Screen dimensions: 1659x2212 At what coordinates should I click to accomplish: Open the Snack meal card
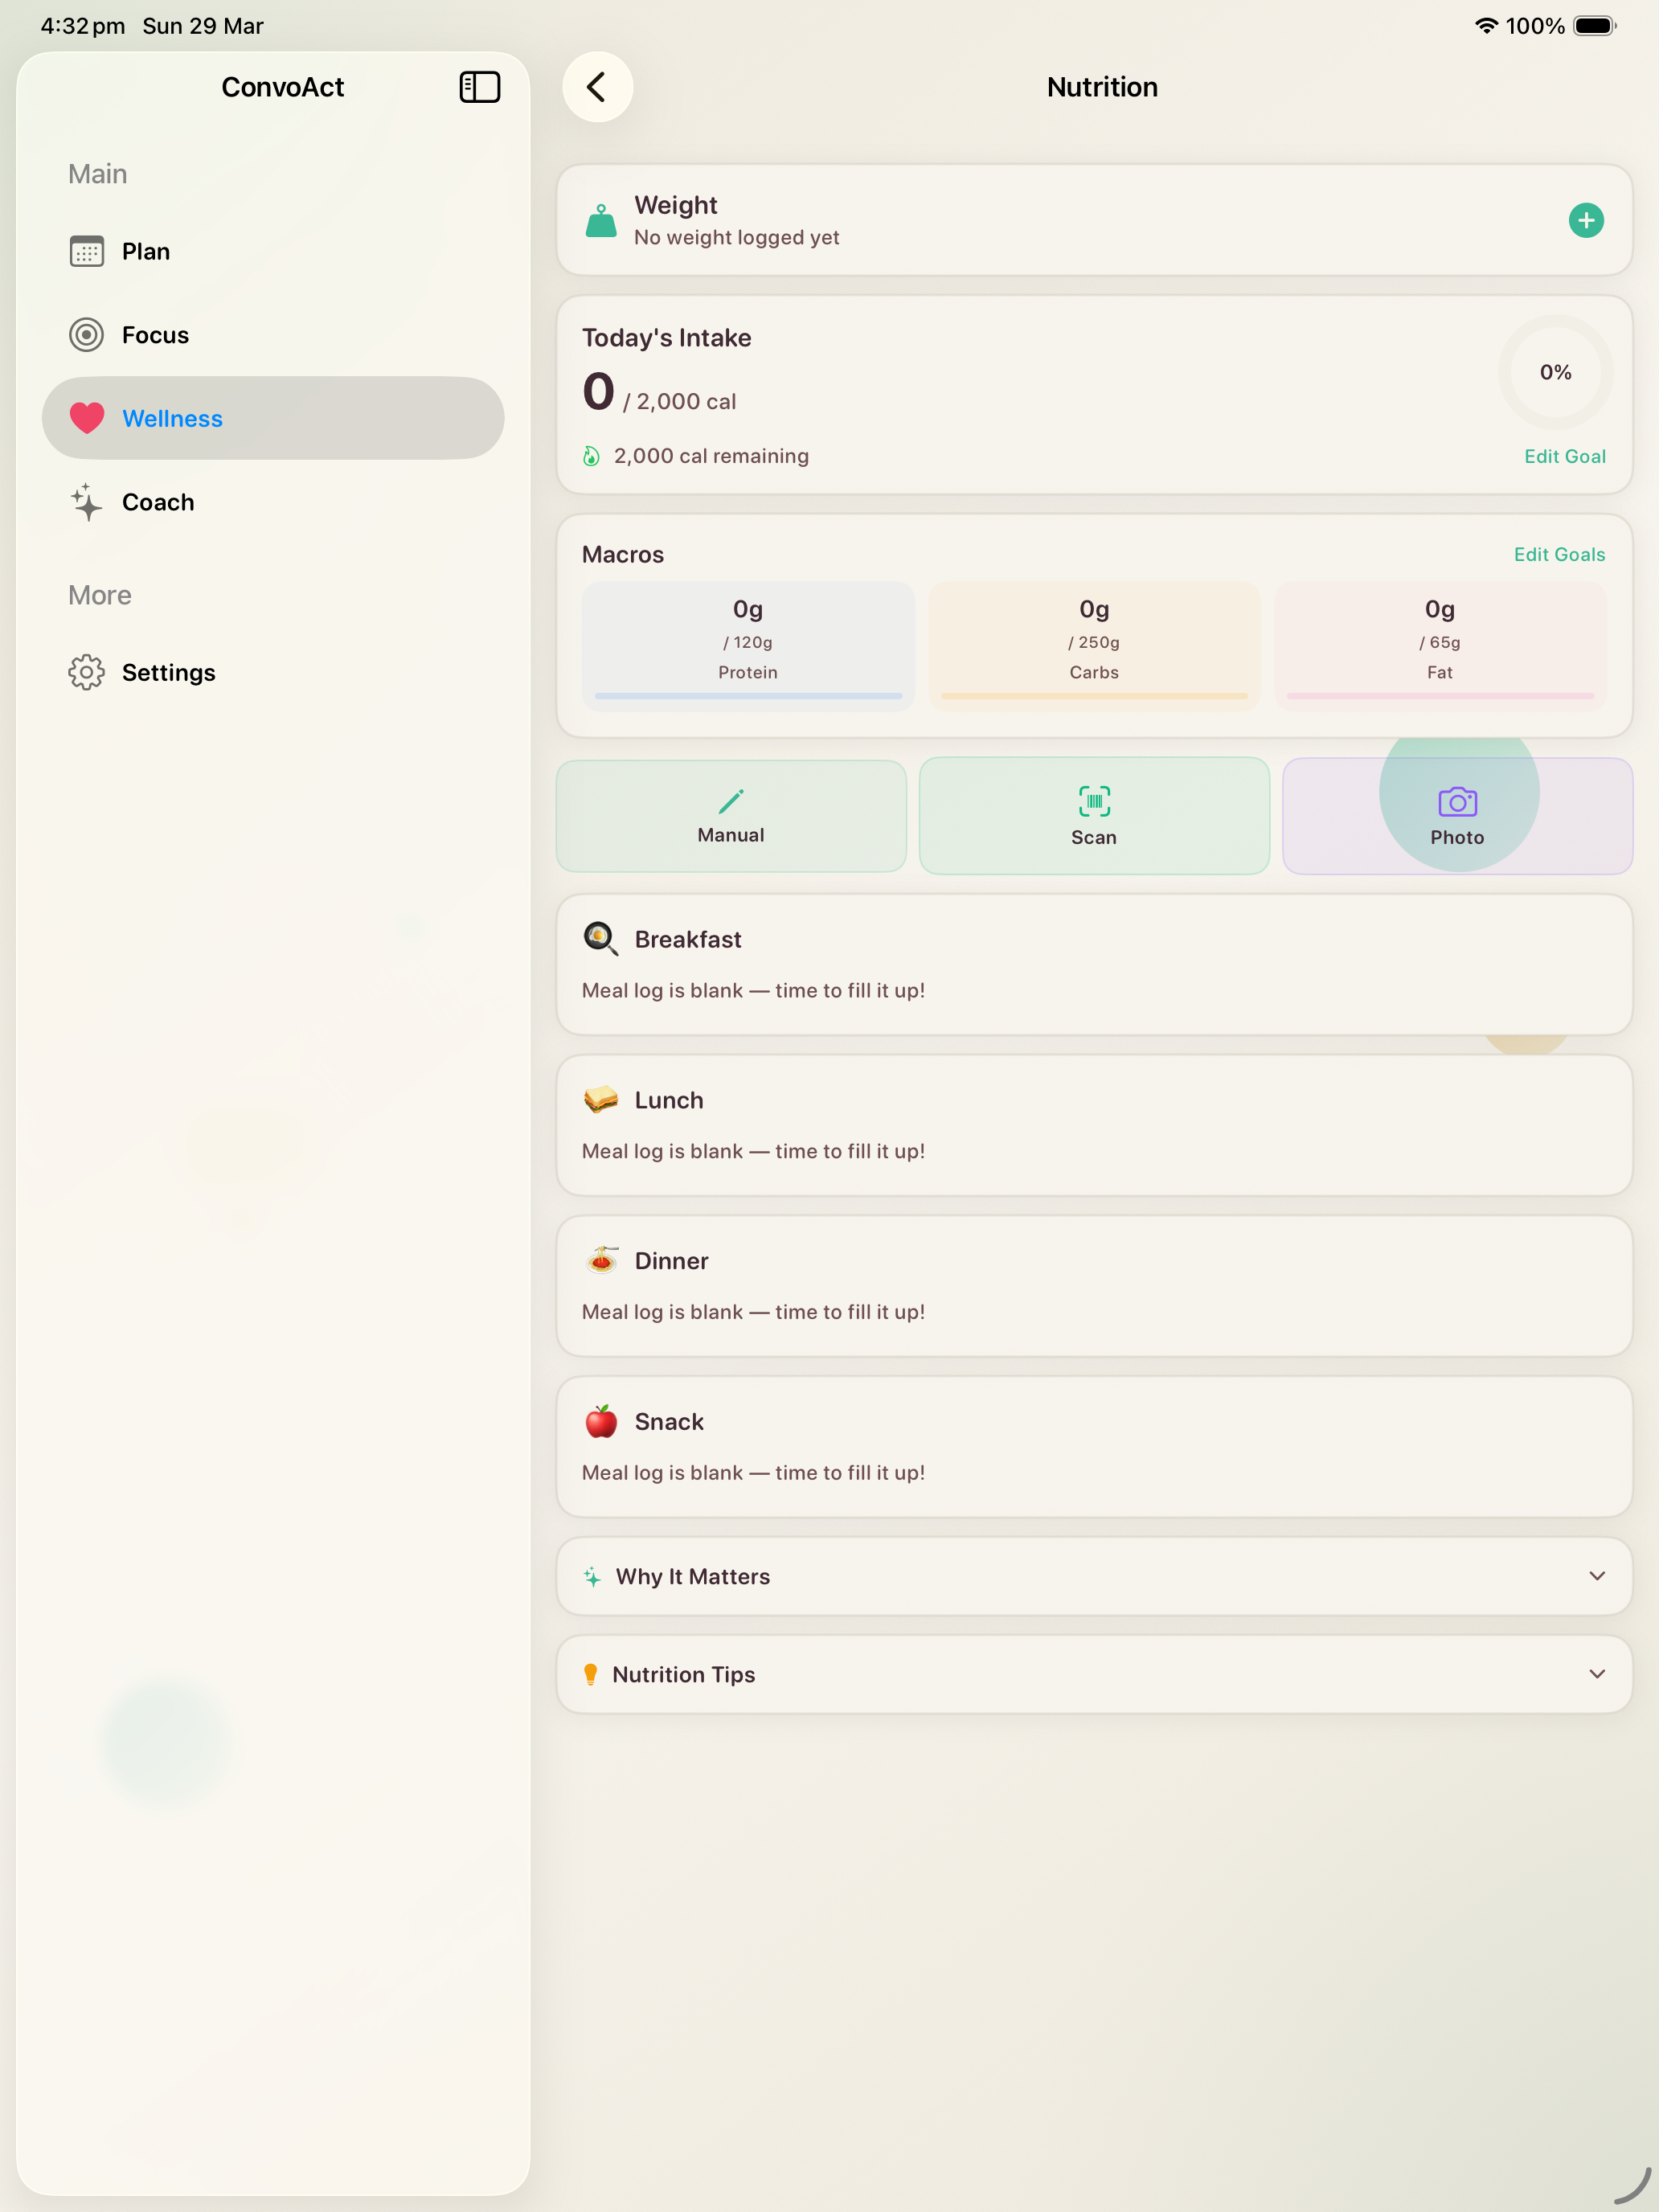(x=1094, y=1448)
